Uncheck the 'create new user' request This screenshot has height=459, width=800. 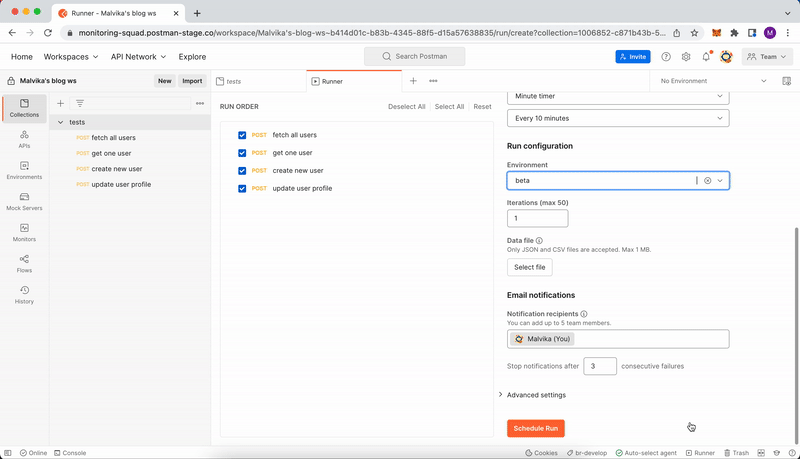[x=242, y=171]
